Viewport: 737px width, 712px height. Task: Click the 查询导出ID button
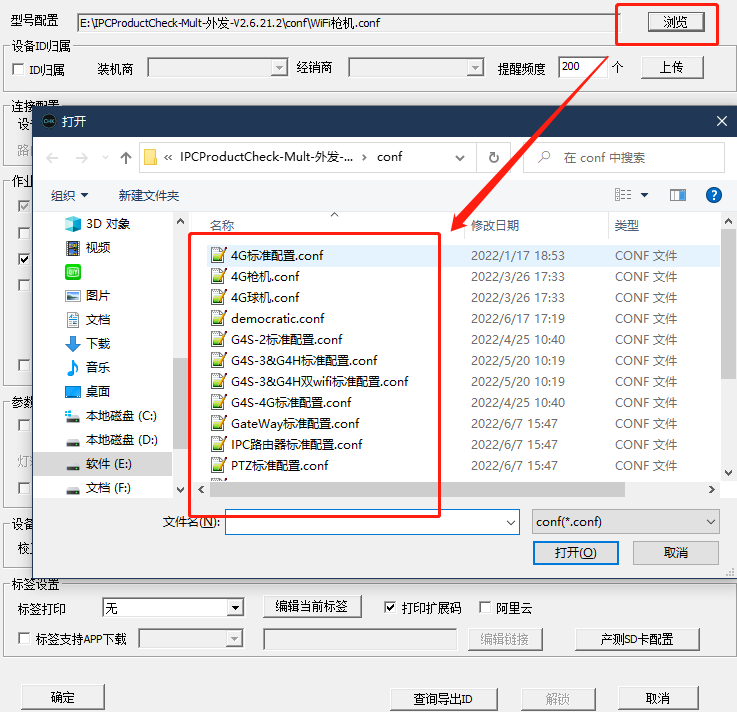[443, 699]
